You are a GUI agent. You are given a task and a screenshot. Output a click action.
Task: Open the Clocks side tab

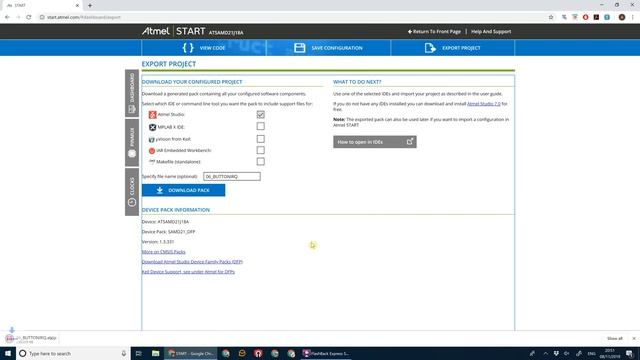pyautogui.click(x=132, y=192)
